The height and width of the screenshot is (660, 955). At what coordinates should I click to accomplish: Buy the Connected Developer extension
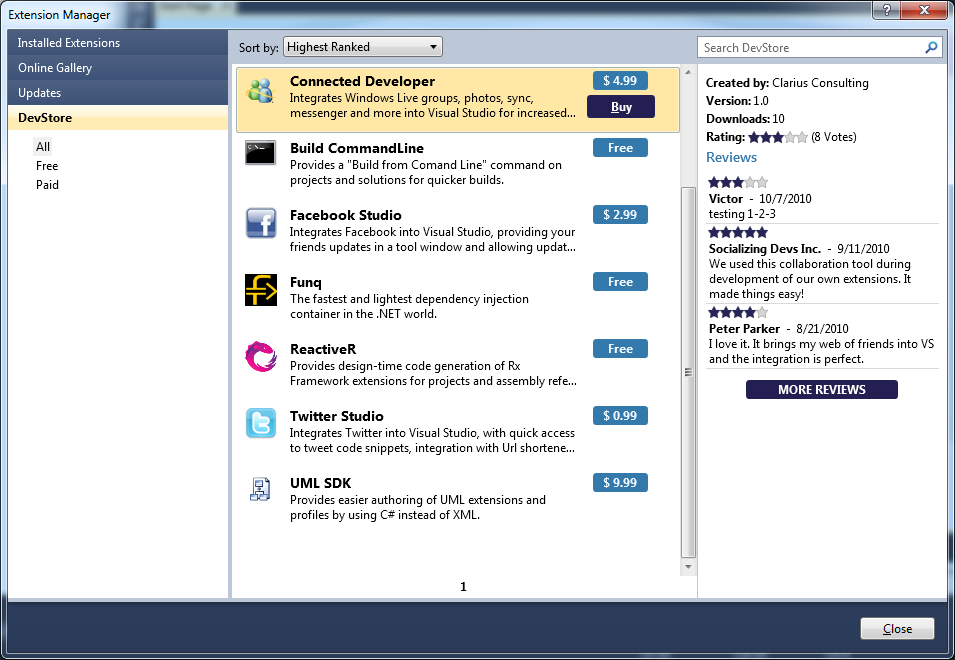click(x=621, y=107)
